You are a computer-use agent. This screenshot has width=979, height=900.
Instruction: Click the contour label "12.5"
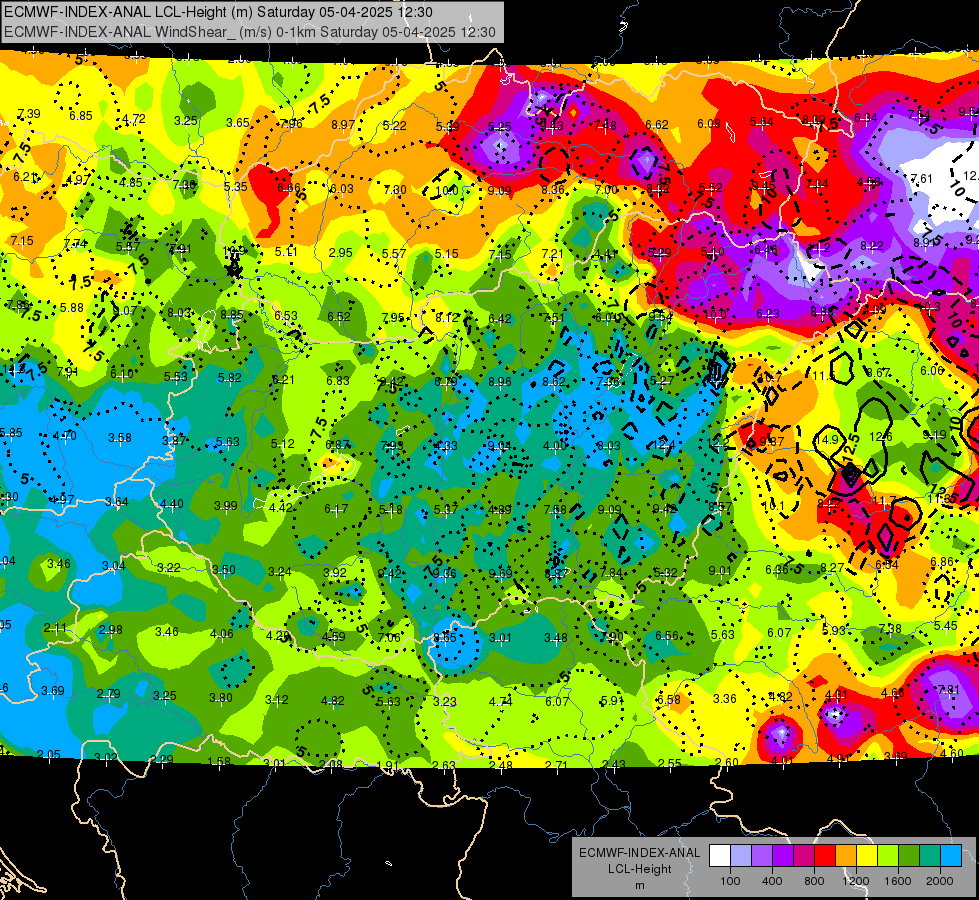click(850, 448)
